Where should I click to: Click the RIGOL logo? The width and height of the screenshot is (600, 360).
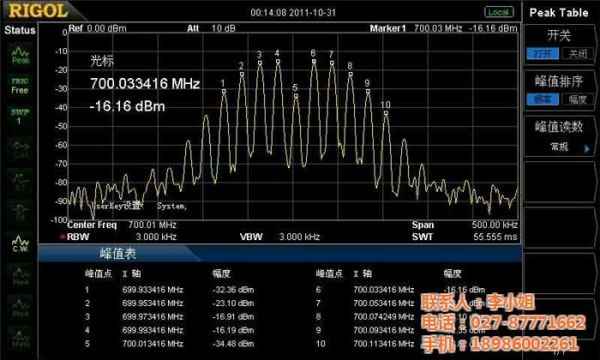[x=38, y=11]
